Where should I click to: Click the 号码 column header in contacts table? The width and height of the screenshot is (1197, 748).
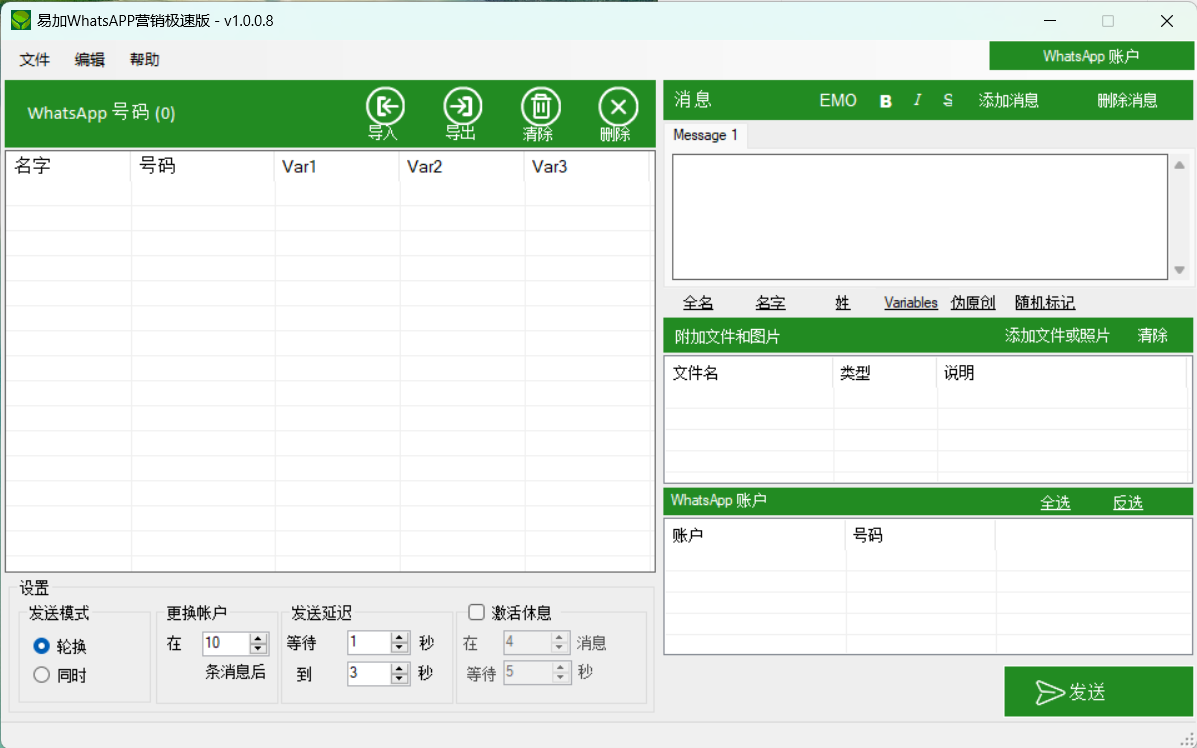[202, 166]
